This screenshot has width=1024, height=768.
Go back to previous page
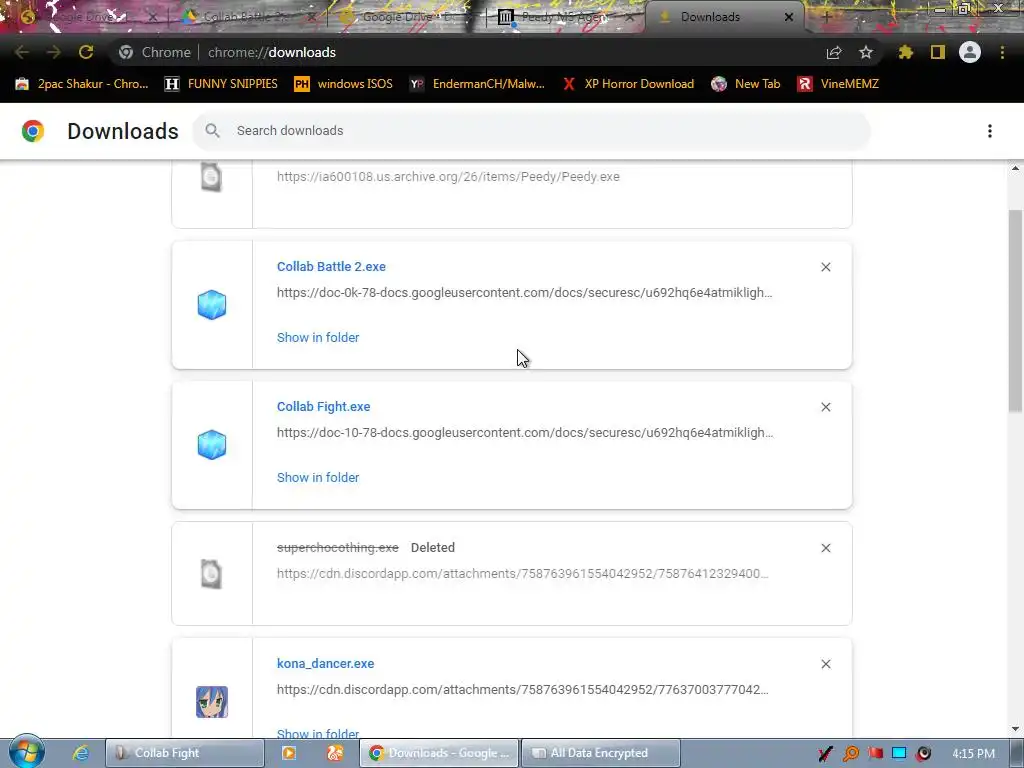tap(22, 52)
